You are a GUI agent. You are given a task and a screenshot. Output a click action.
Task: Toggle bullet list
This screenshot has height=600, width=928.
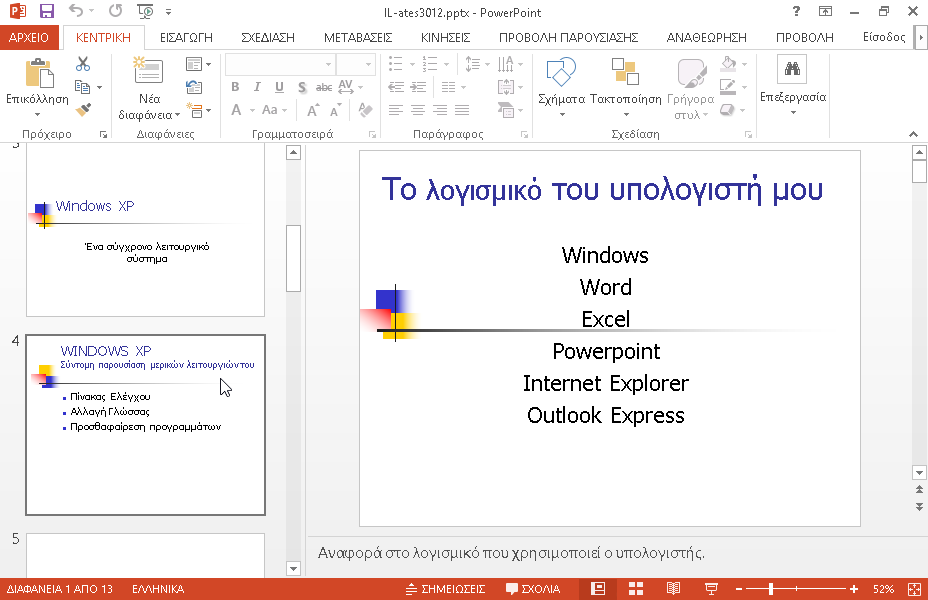click(x=395, y=63)
